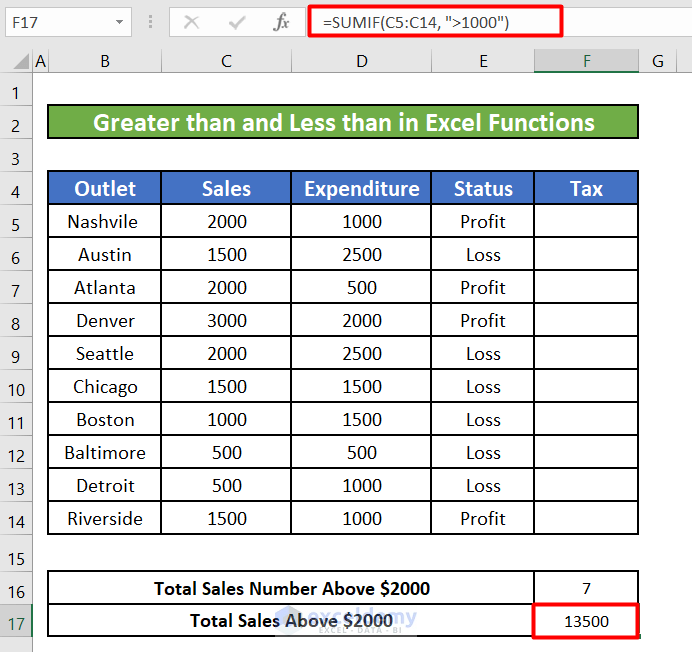Click the Select All corner triangle

click(x=21, y=61)
